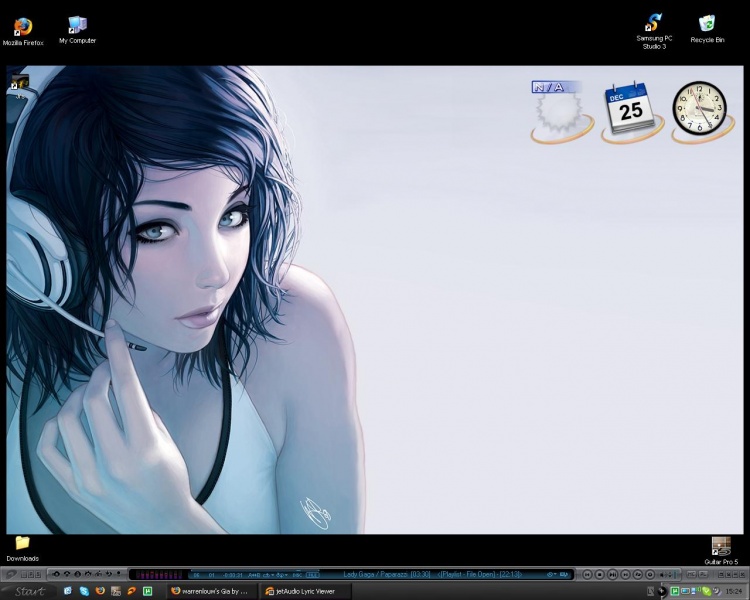Adjust the jetAudio volume slider
The height and width of the screenshot is (600, 750).
pos(673,575)
